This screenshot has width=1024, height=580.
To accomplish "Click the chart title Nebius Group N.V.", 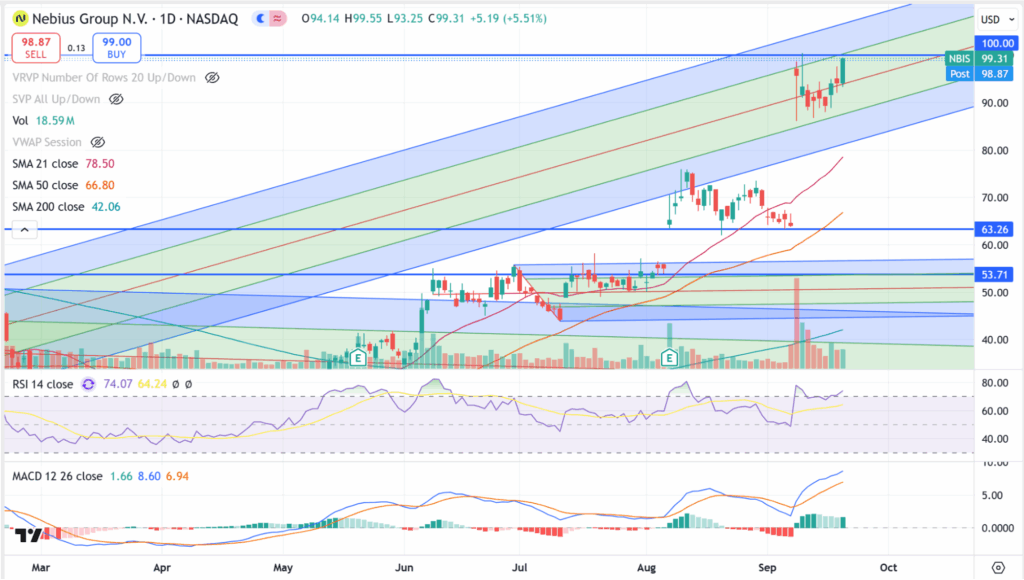I will 89,19.
